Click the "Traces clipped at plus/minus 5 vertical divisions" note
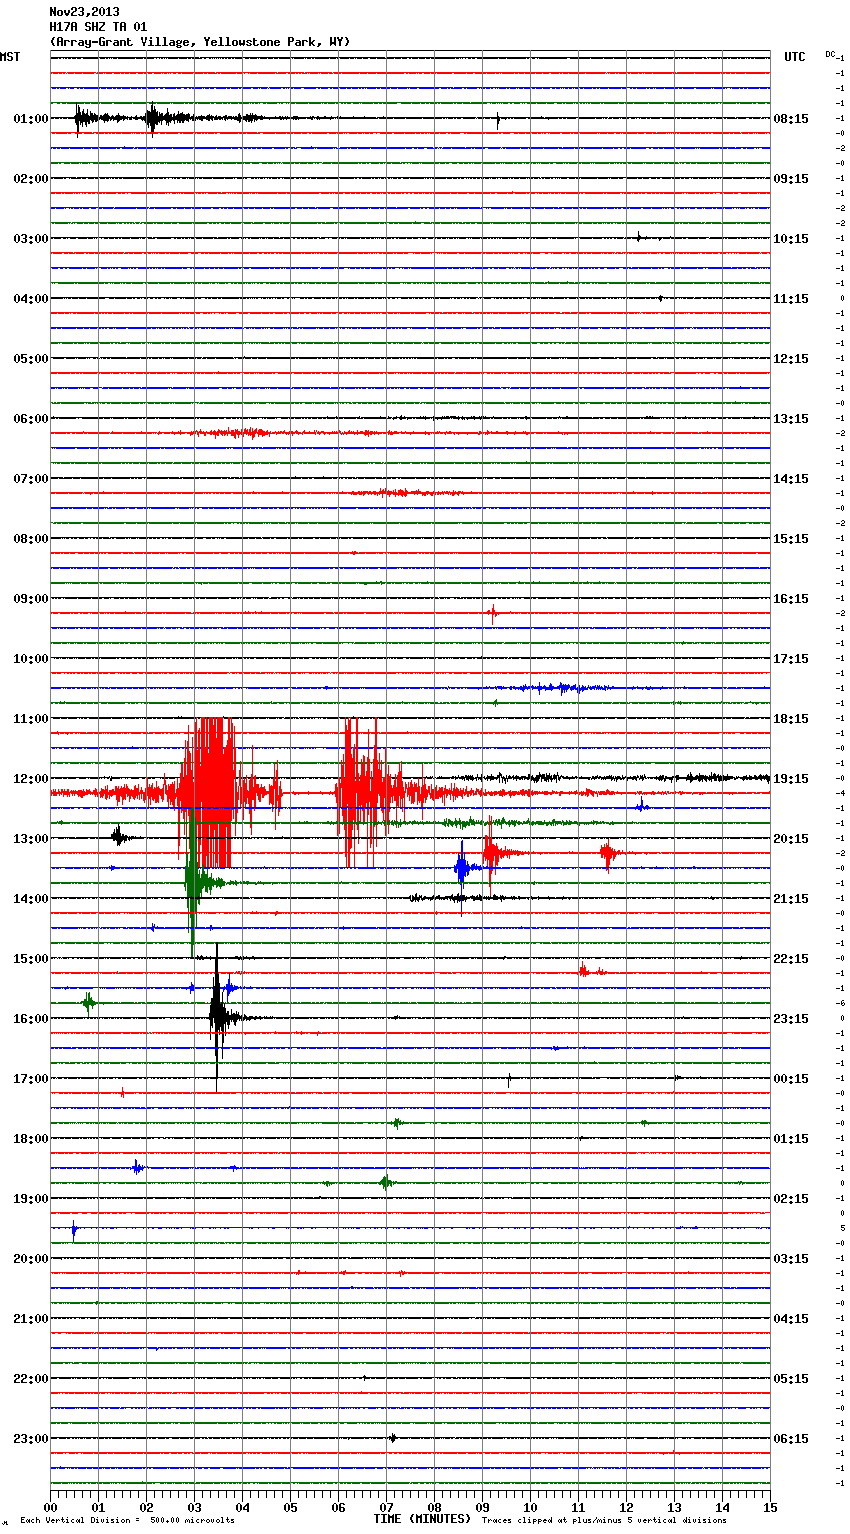The image size is (850, 1534). [604, 1521]
